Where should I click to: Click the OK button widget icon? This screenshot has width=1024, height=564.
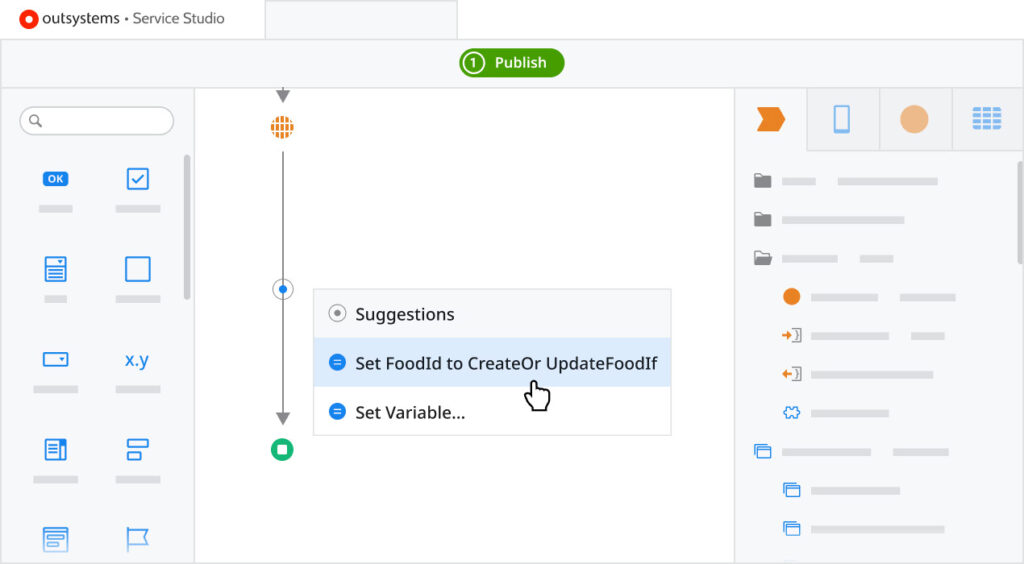56,179
